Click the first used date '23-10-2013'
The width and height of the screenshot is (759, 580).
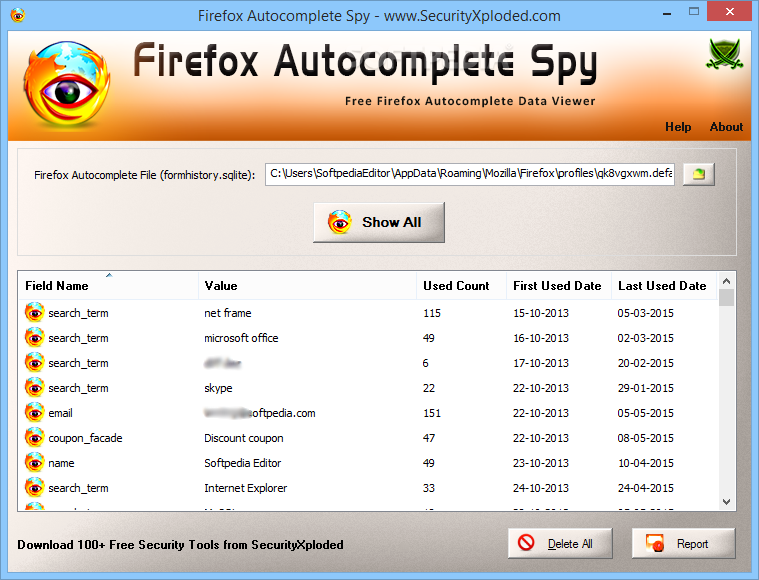coord(541,463)
